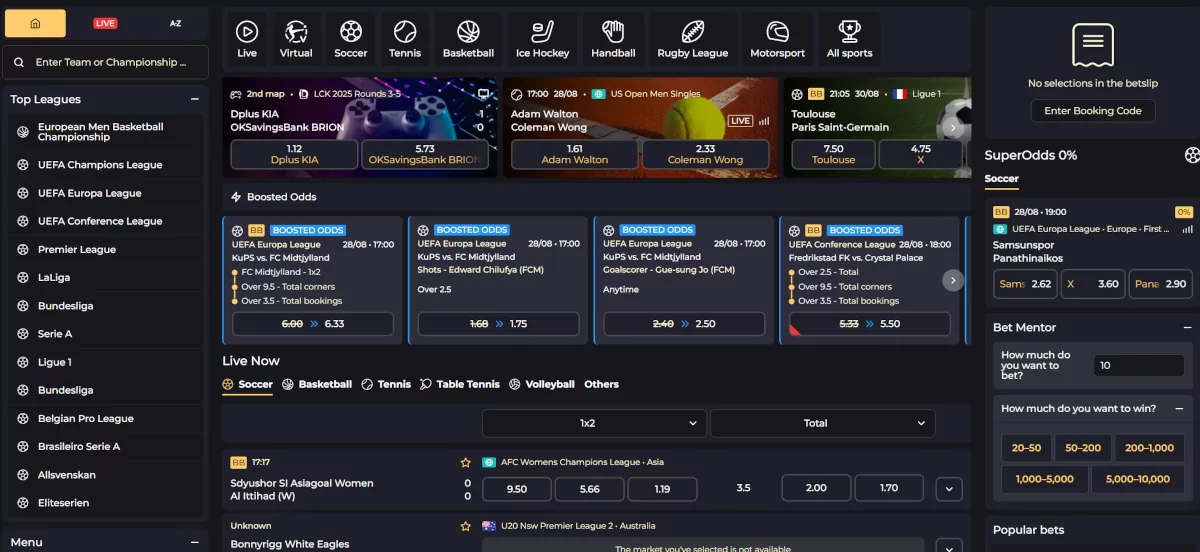Add boosted odds 1.75 to betslip

click(498, 324)
